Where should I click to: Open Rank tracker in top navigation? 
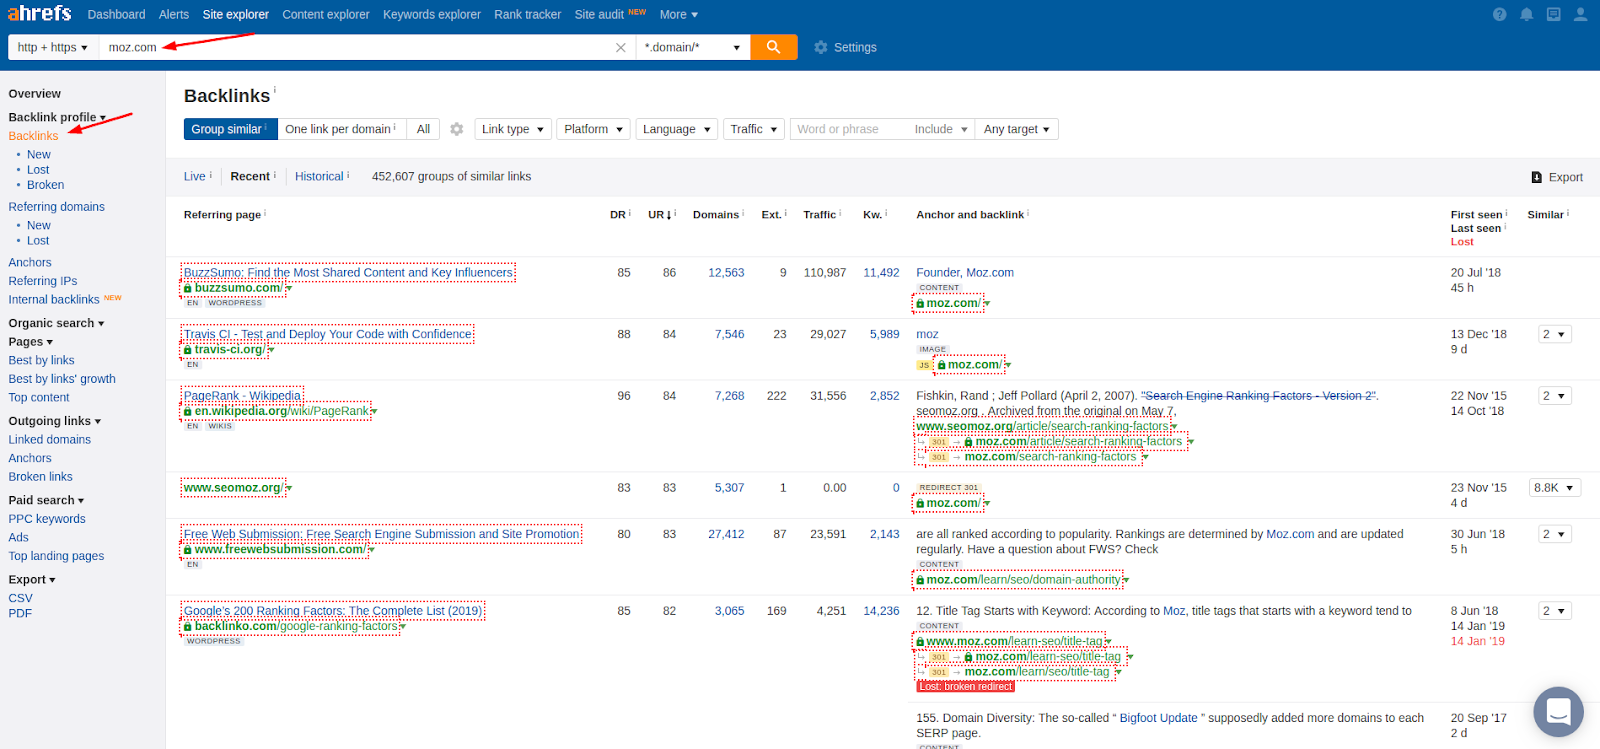[x=528, y=14]
